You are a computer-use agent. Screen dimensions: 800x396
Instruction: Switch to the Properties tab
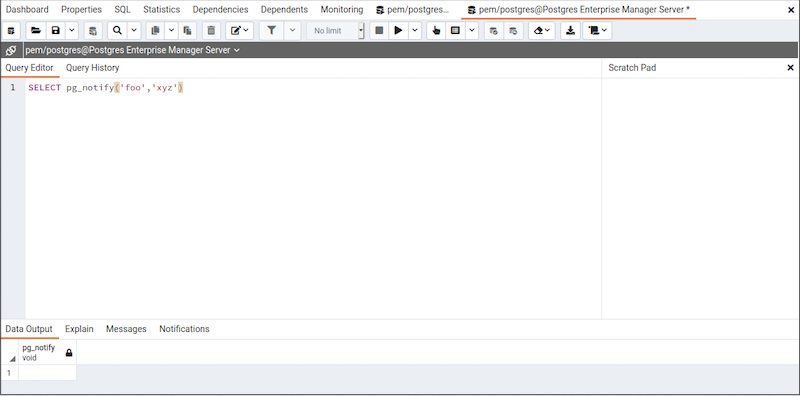pyautogui.click(x=82, y=9)
